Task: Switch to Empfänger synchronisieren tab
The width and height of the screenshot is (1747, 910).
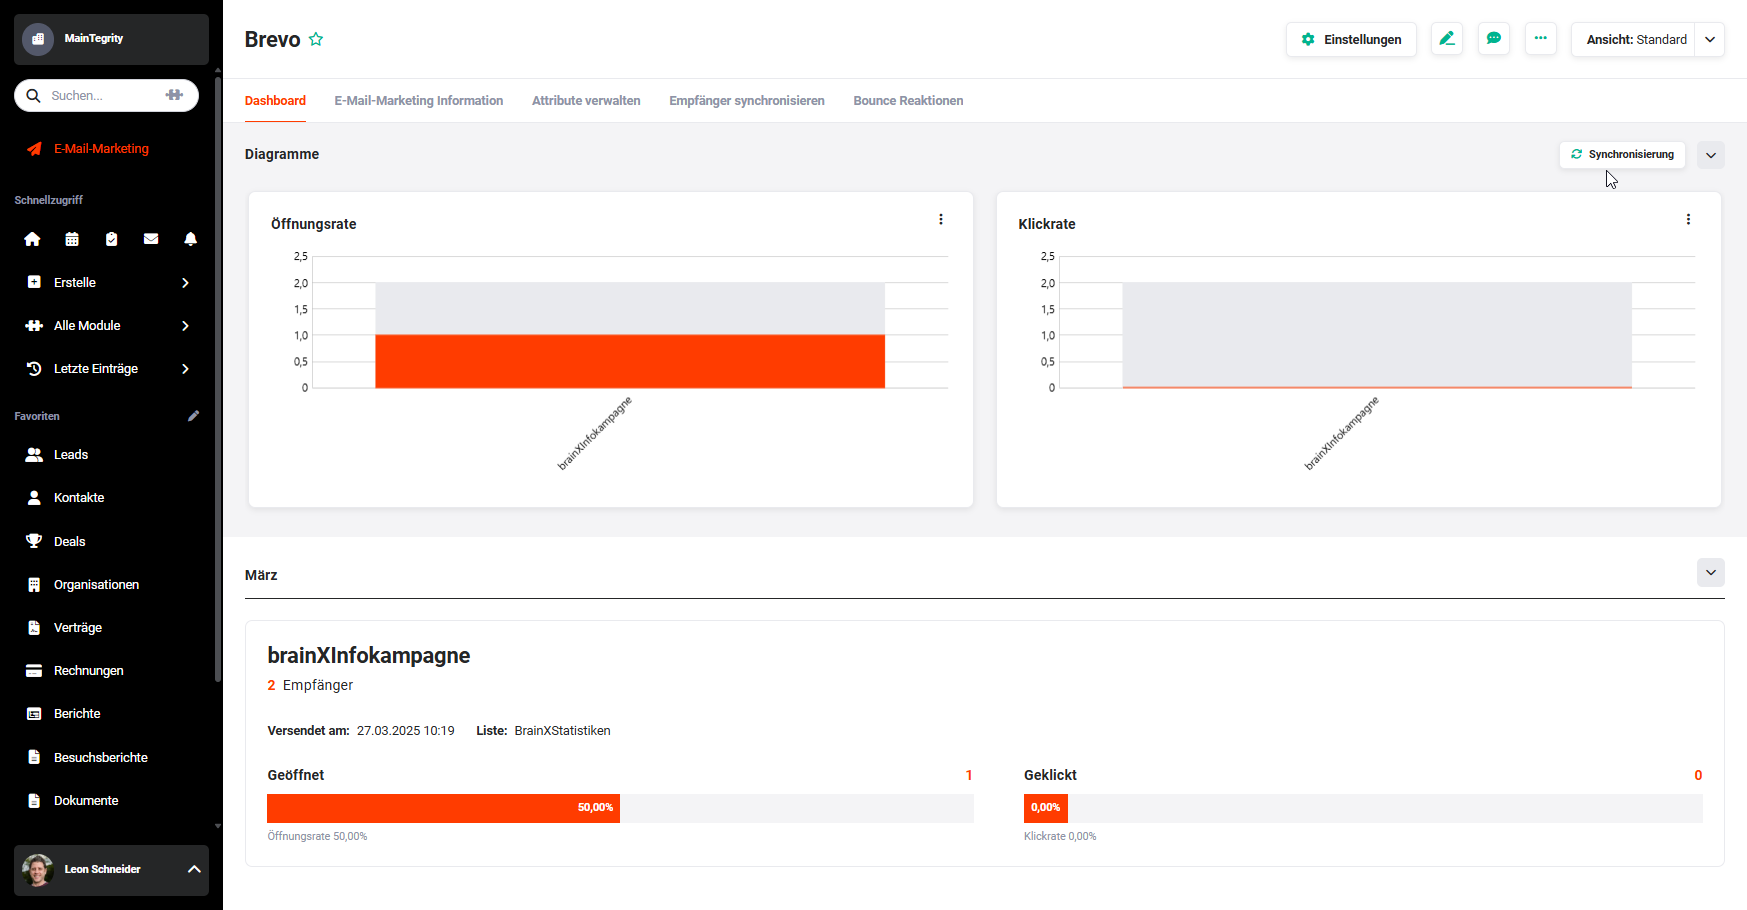Action: click(x=747, y=101)
